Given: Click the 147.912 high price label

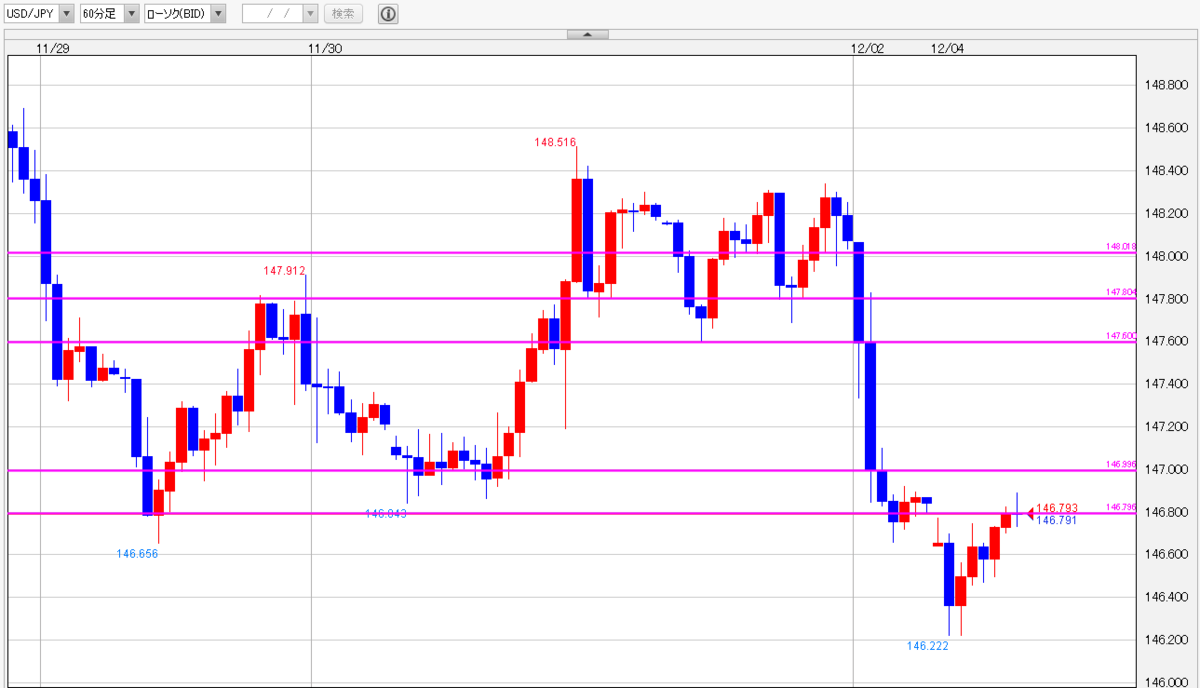Looking at the screenshot, I should tap(285, 270).
